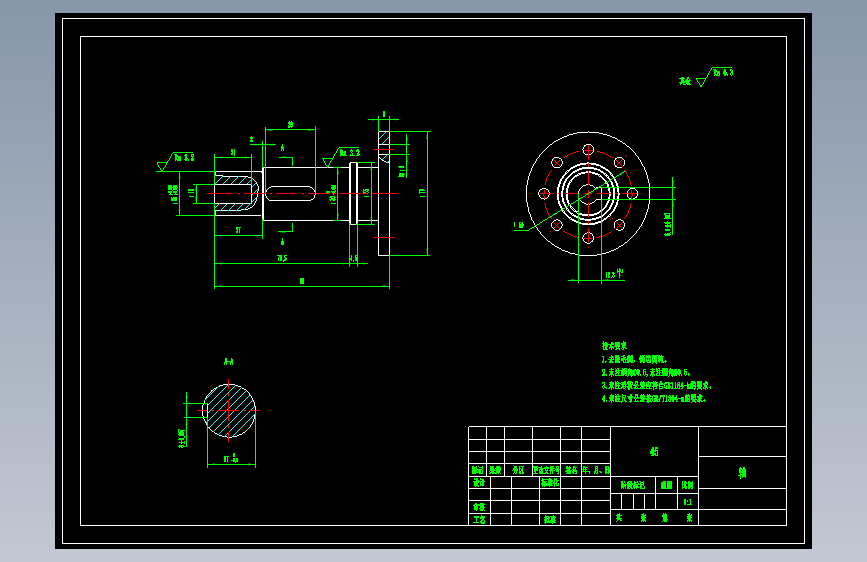Click the '比例' header cell
The image size is (867, 562).
pyautogui.click(x=687, y=485)
